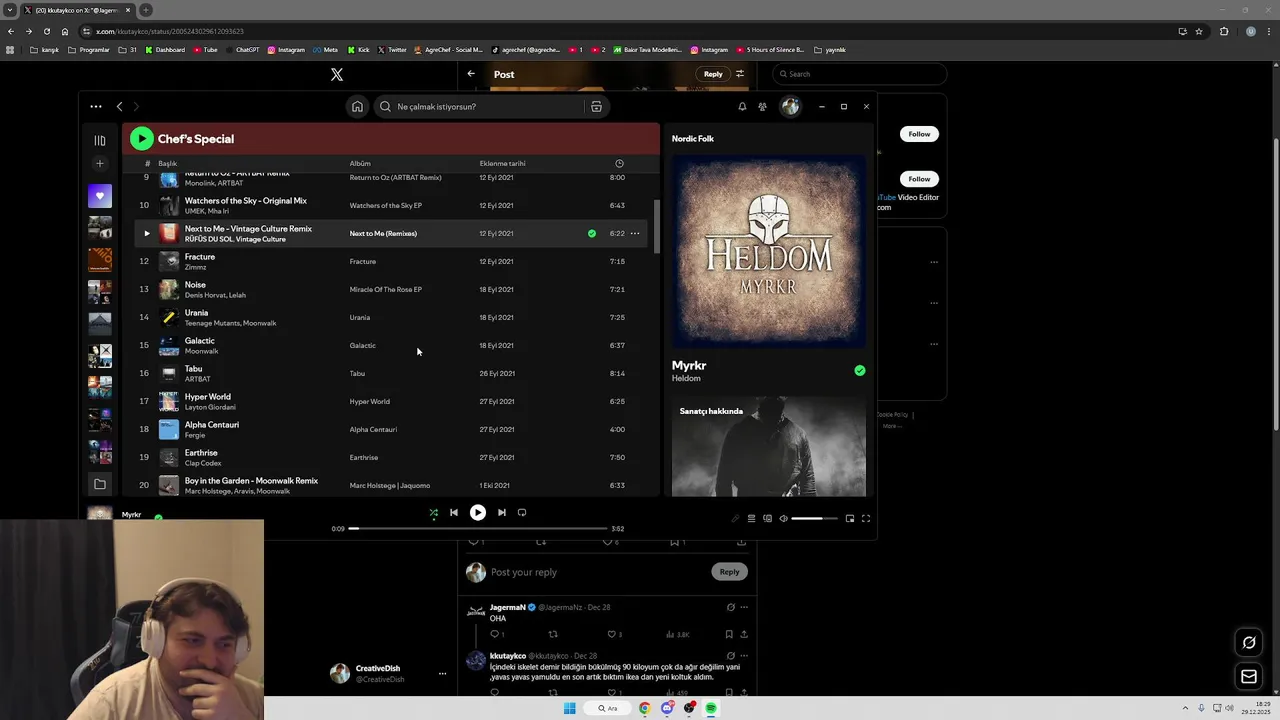1280x720 pixels.
Task: Open Chrome tab search dropdown arrow
Action: point(10,10)
